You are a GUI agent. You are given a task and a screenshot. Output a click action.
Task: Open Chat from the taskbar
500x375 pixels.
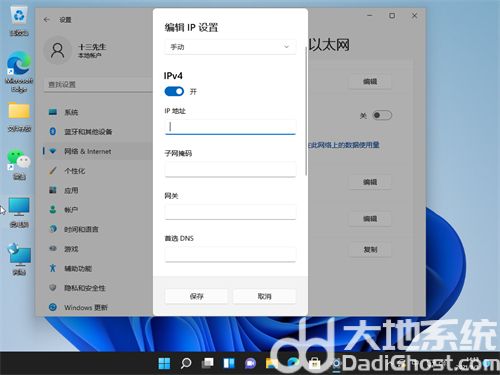coord(250,363)
